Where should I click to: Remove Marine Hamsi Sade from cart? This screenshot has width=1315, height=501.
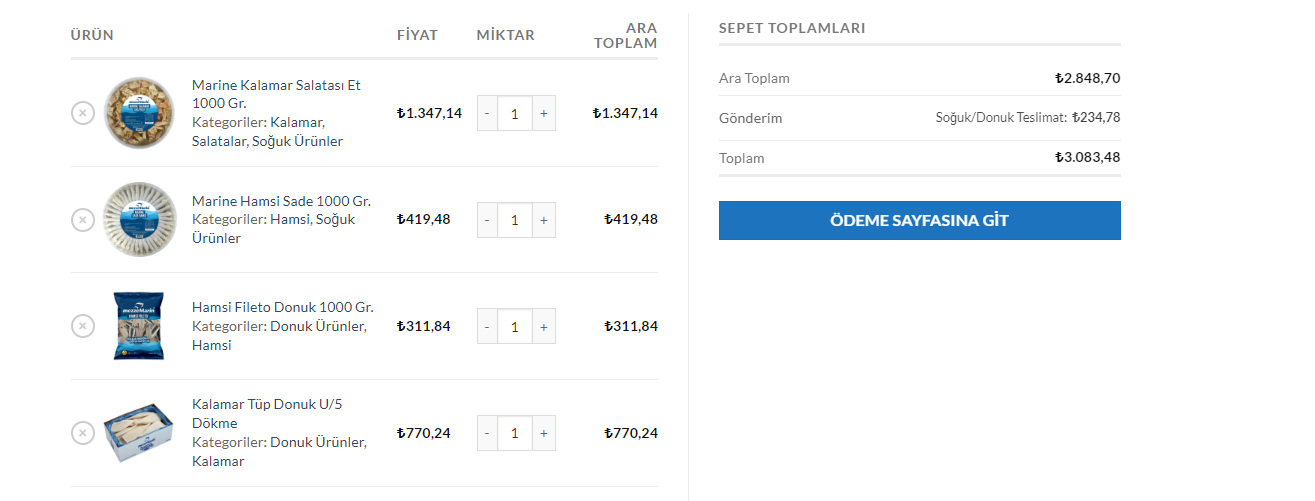pyautogui.click(x=83, y=219)
